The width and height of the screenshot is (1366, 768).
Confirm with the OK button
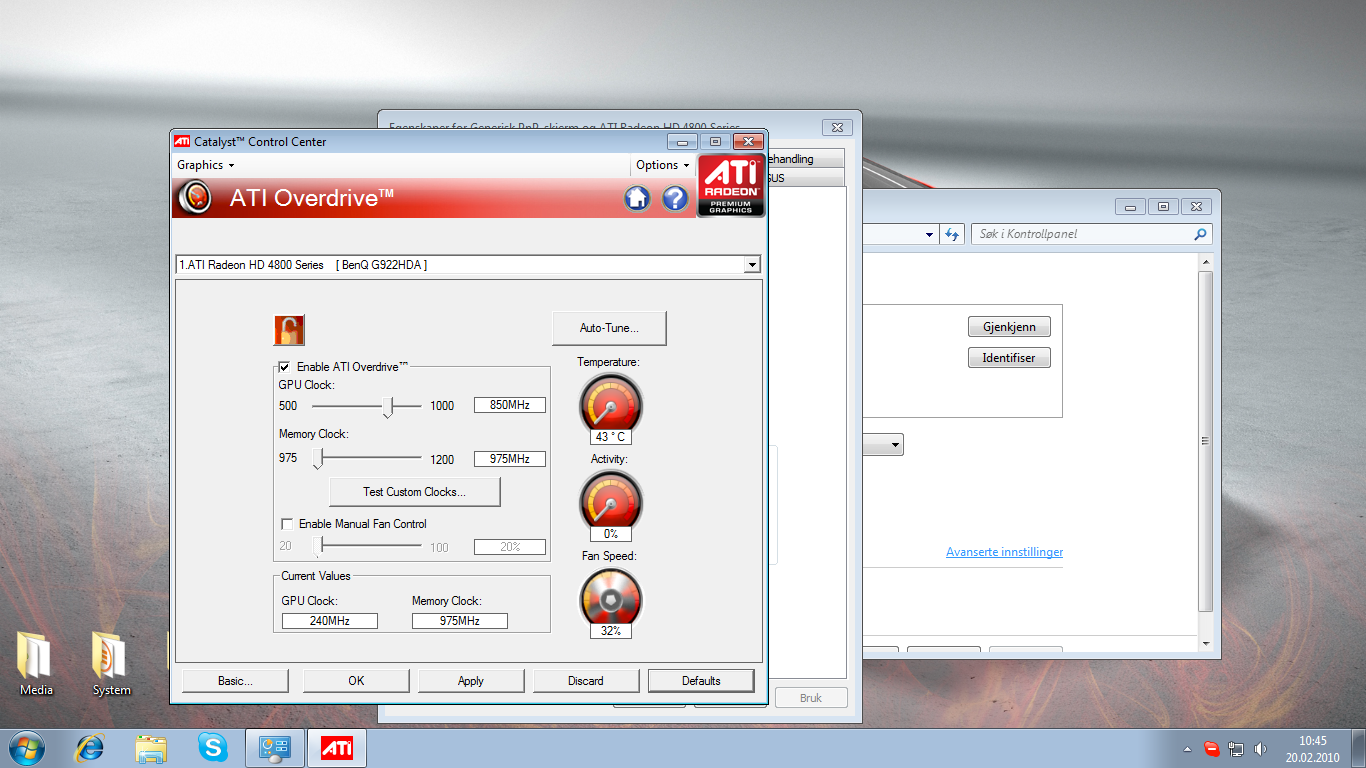[x=356, y=681]
